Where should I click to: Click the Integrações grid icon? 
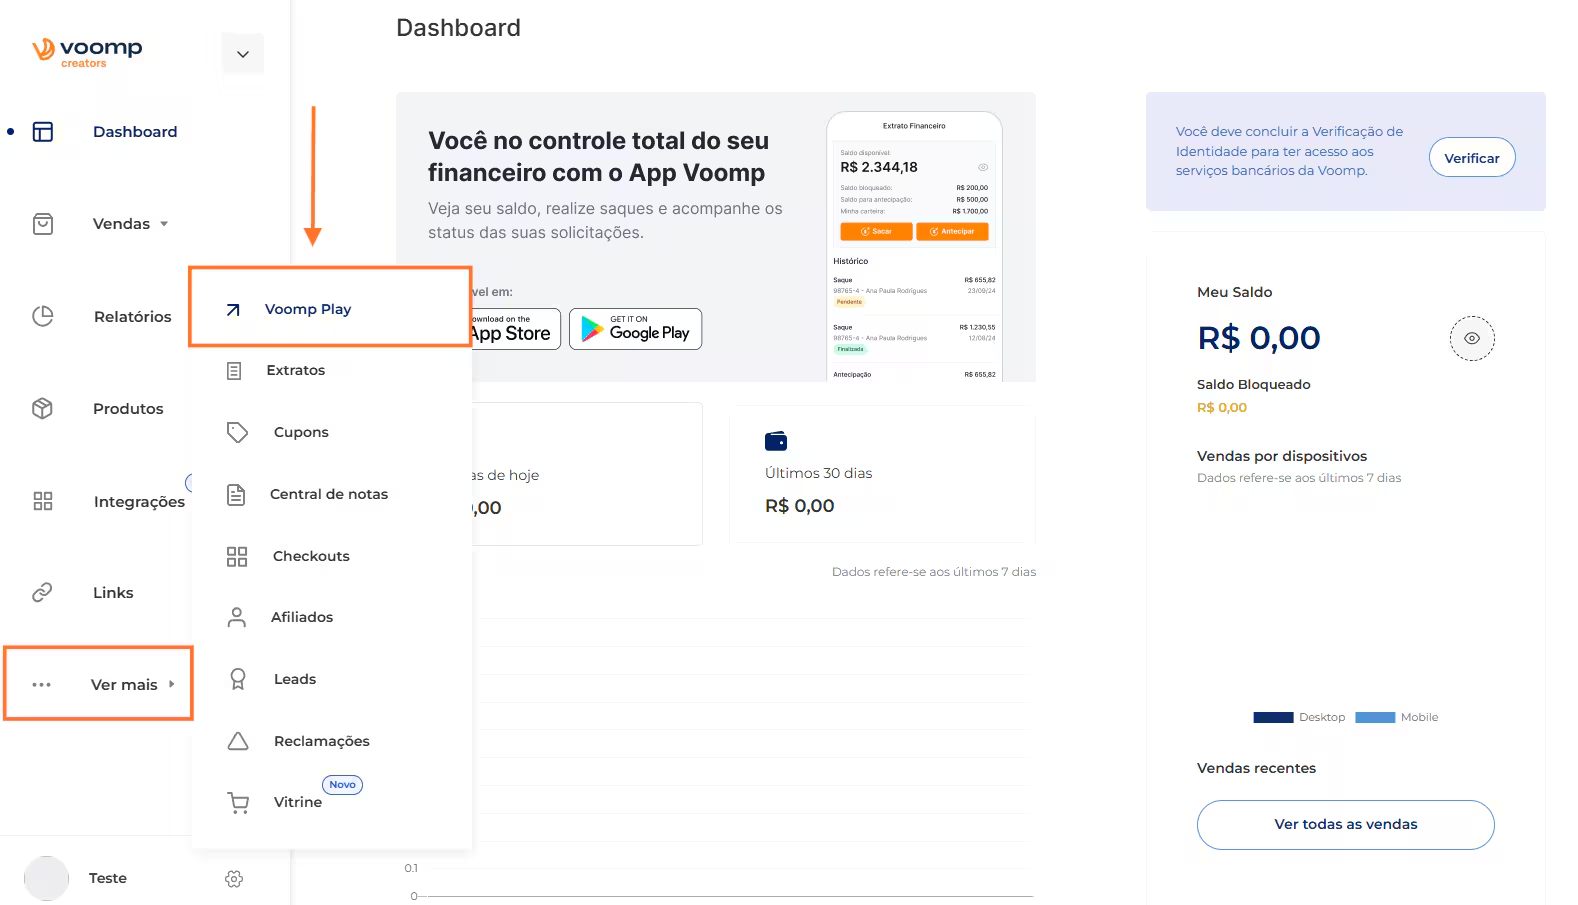coord(43,501)
